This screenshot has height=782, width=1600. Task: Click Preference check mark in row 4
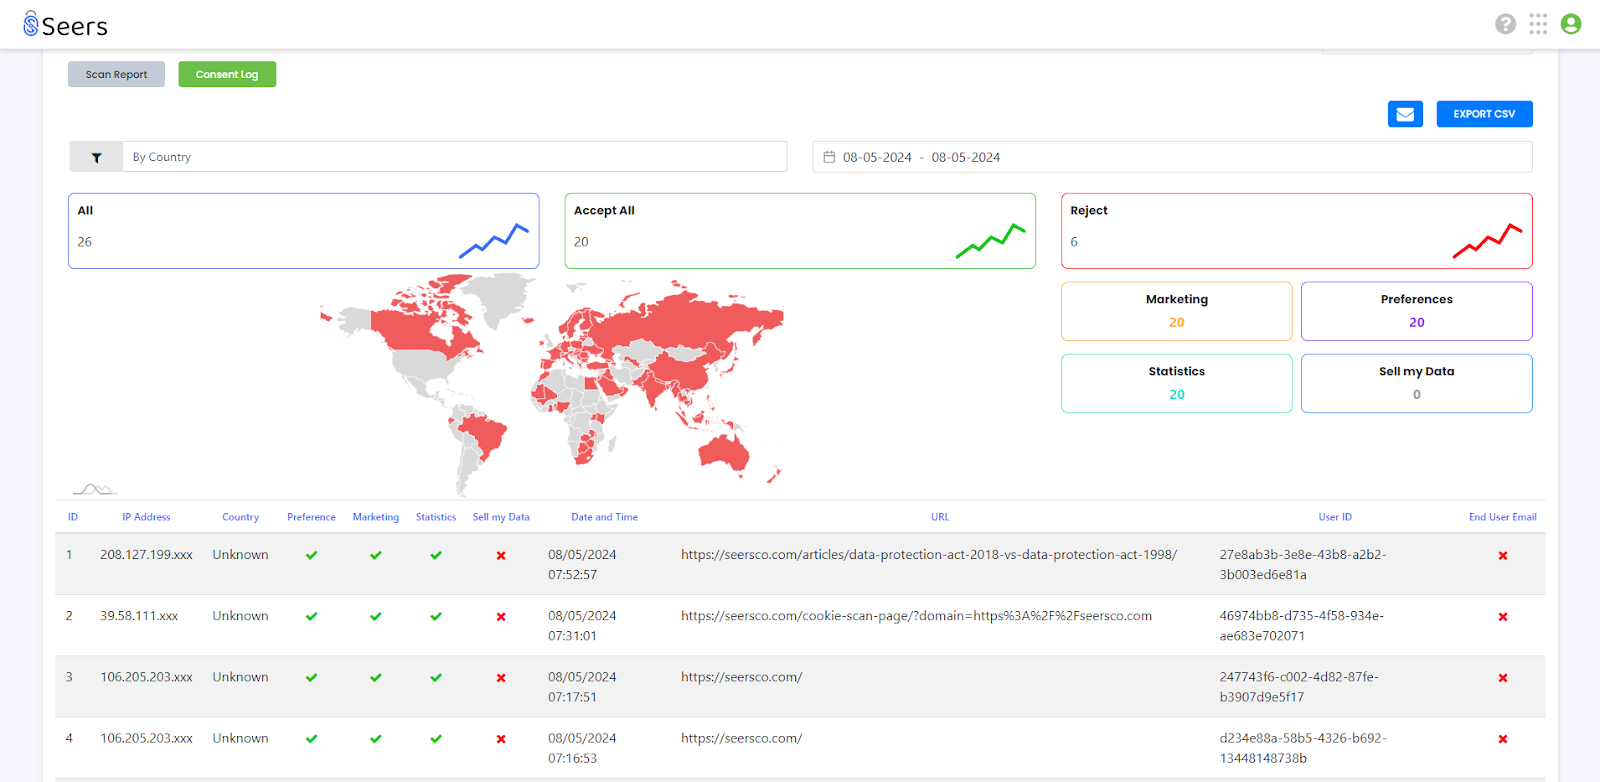tap(311, 739)
